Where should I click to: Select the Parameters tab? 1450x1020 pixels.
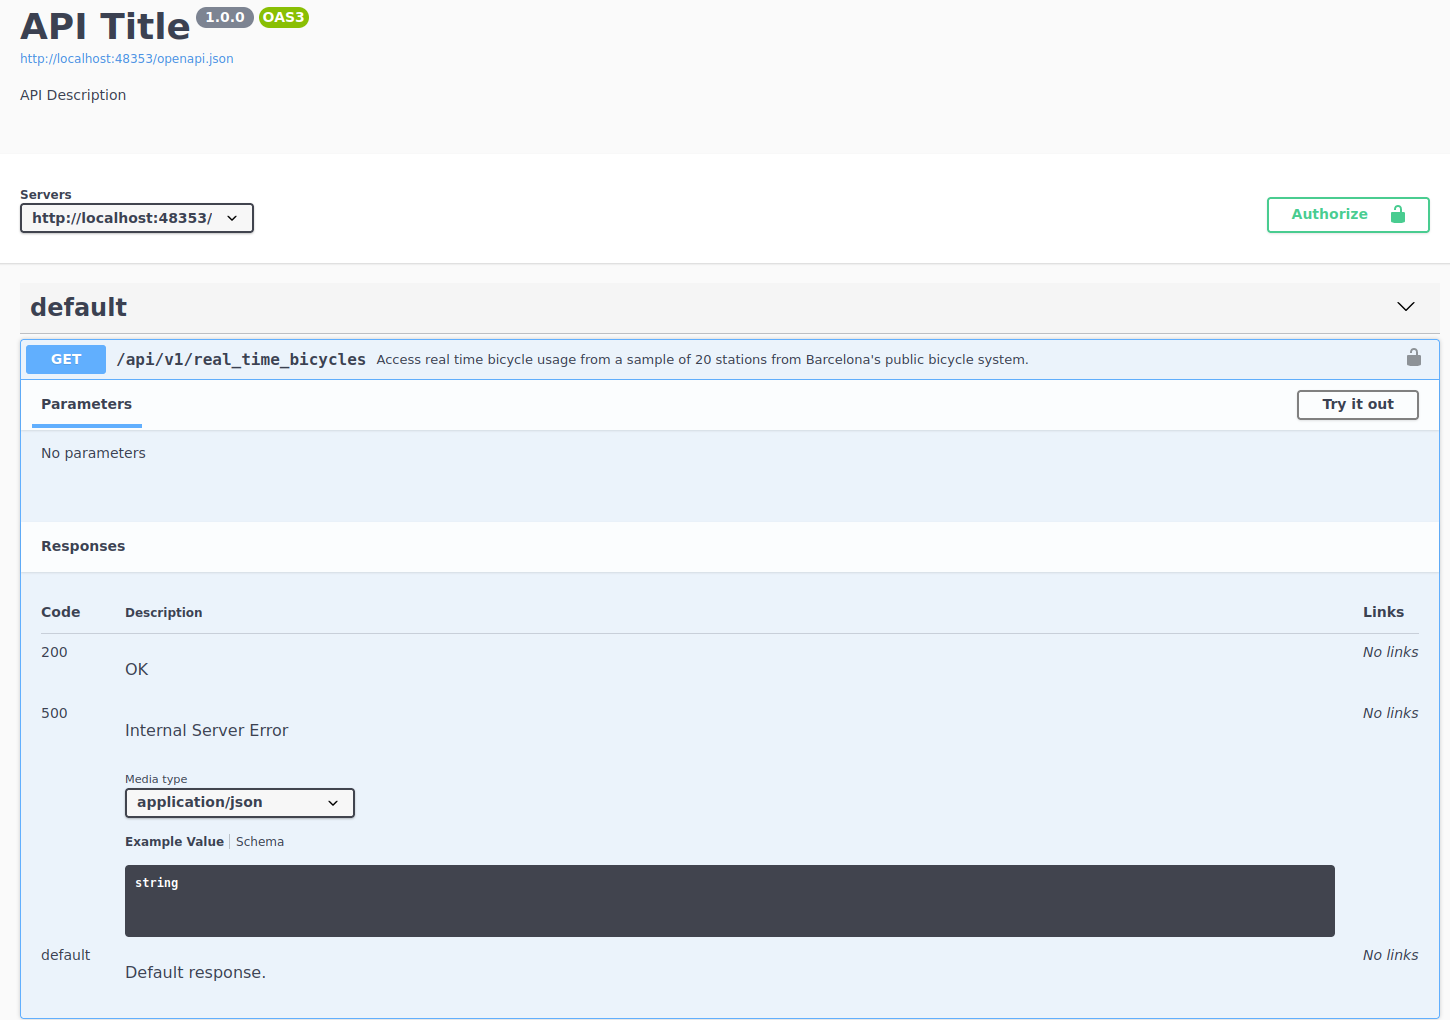86,404
